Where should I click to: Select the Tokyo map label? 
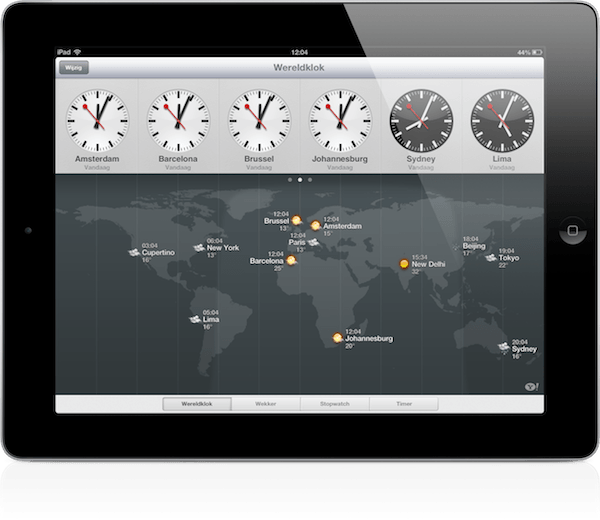tap(509, 258)
